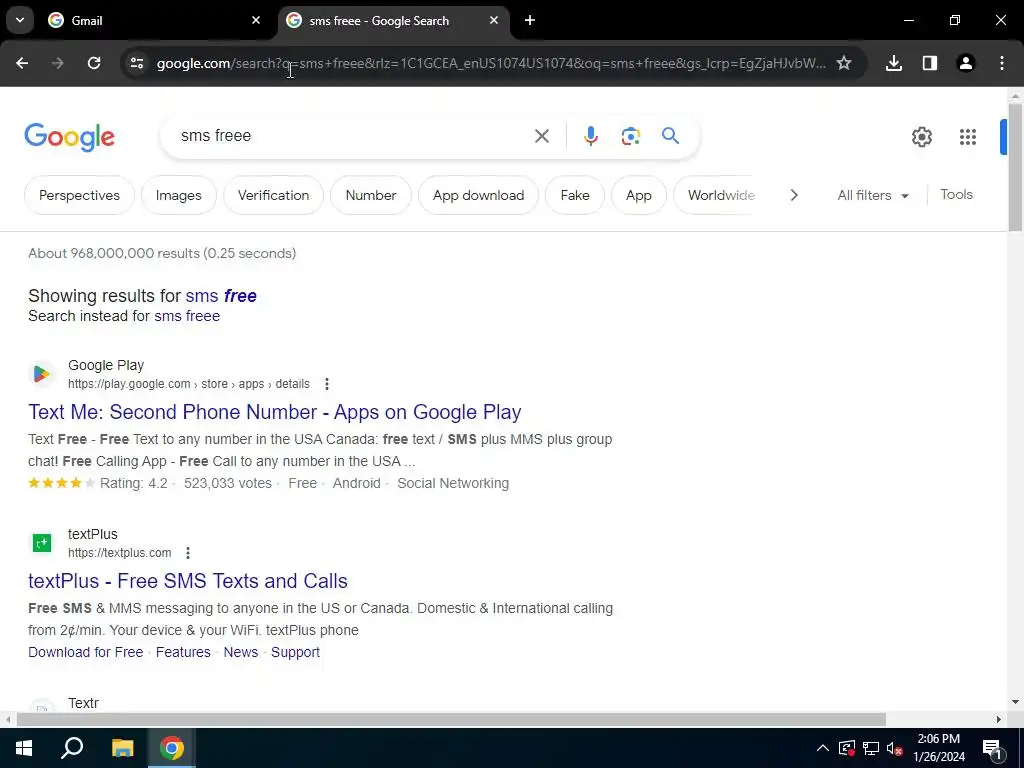The width and height of the screenshot is (1024, 768).
Task: Open Text Me: Second Phone Number result
Action: (x=274, y=412)
